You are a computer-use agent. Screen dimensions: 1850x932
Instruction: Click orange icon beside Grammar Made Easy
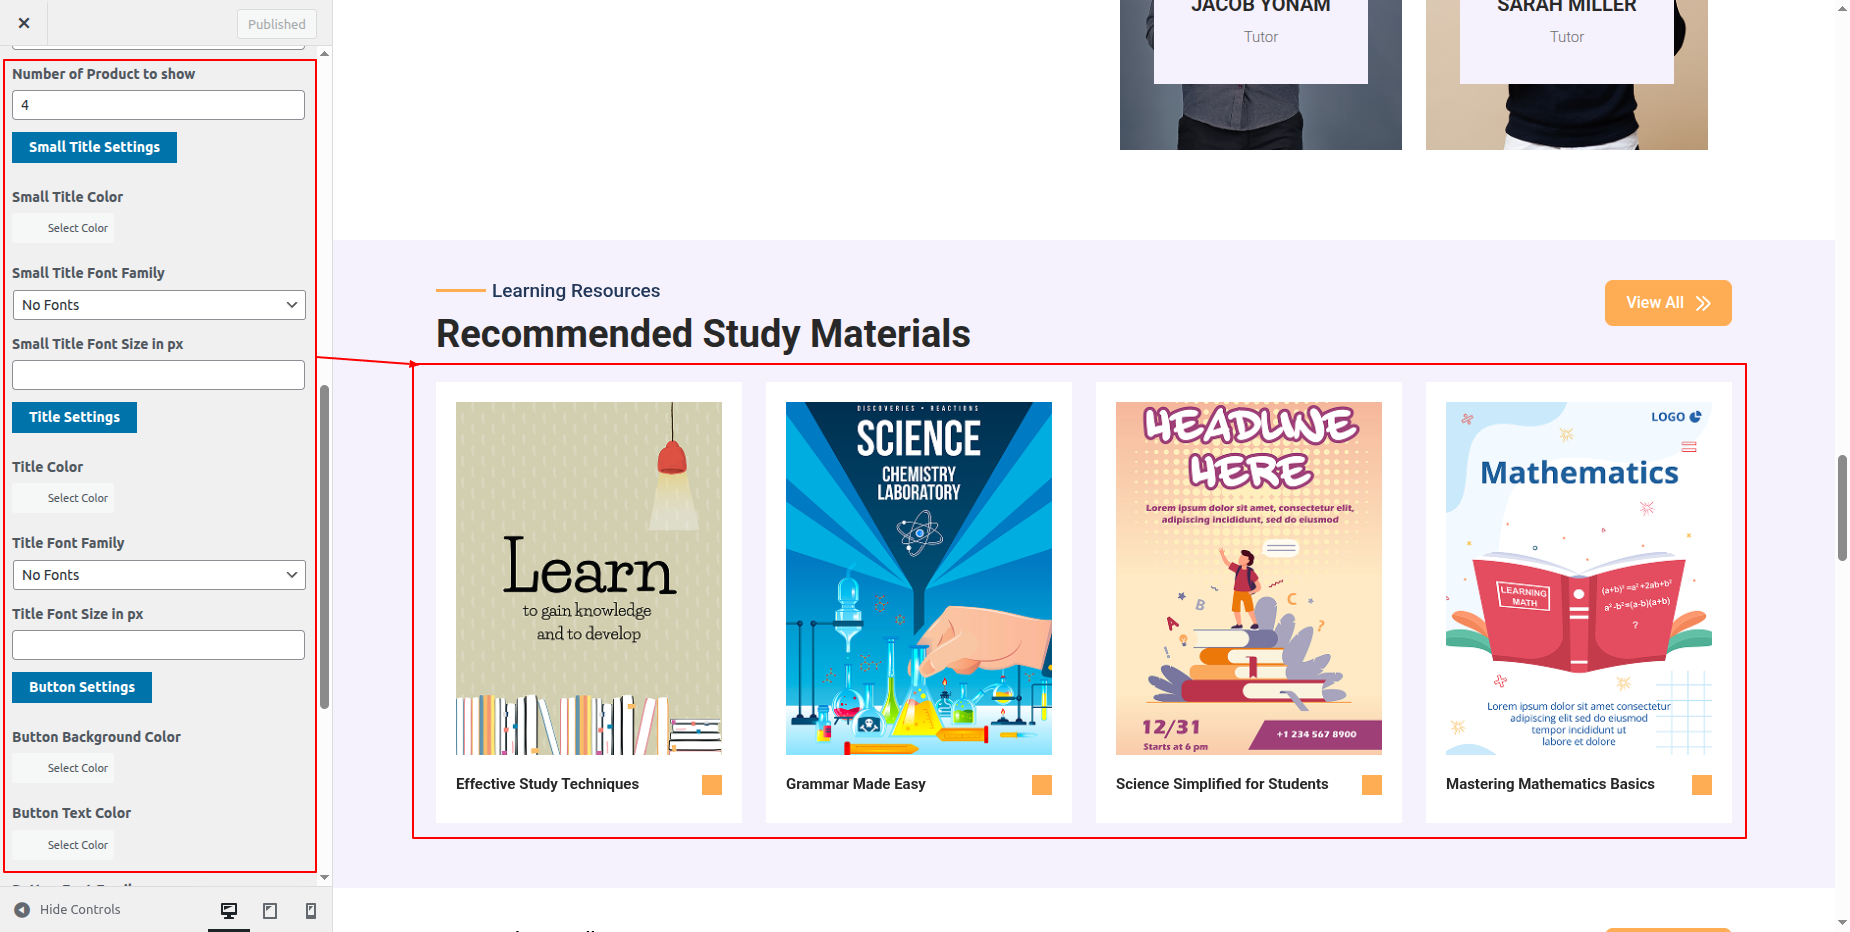tap(1042, 785)
